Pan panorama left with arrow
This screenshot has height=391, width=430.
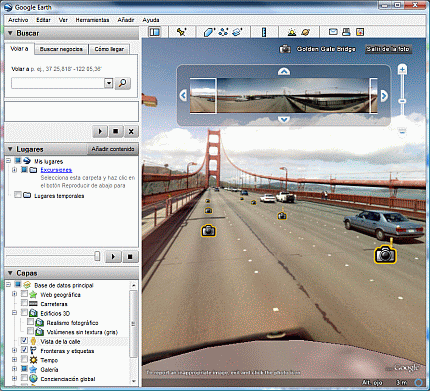183,95
